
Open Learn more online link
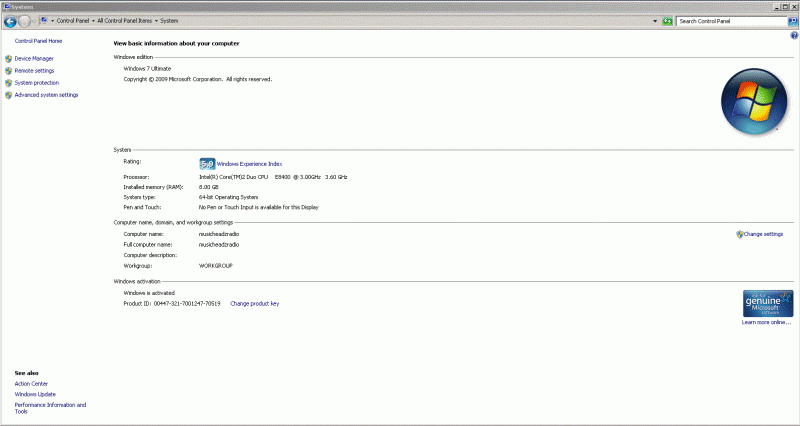click(x=766, y=322)
